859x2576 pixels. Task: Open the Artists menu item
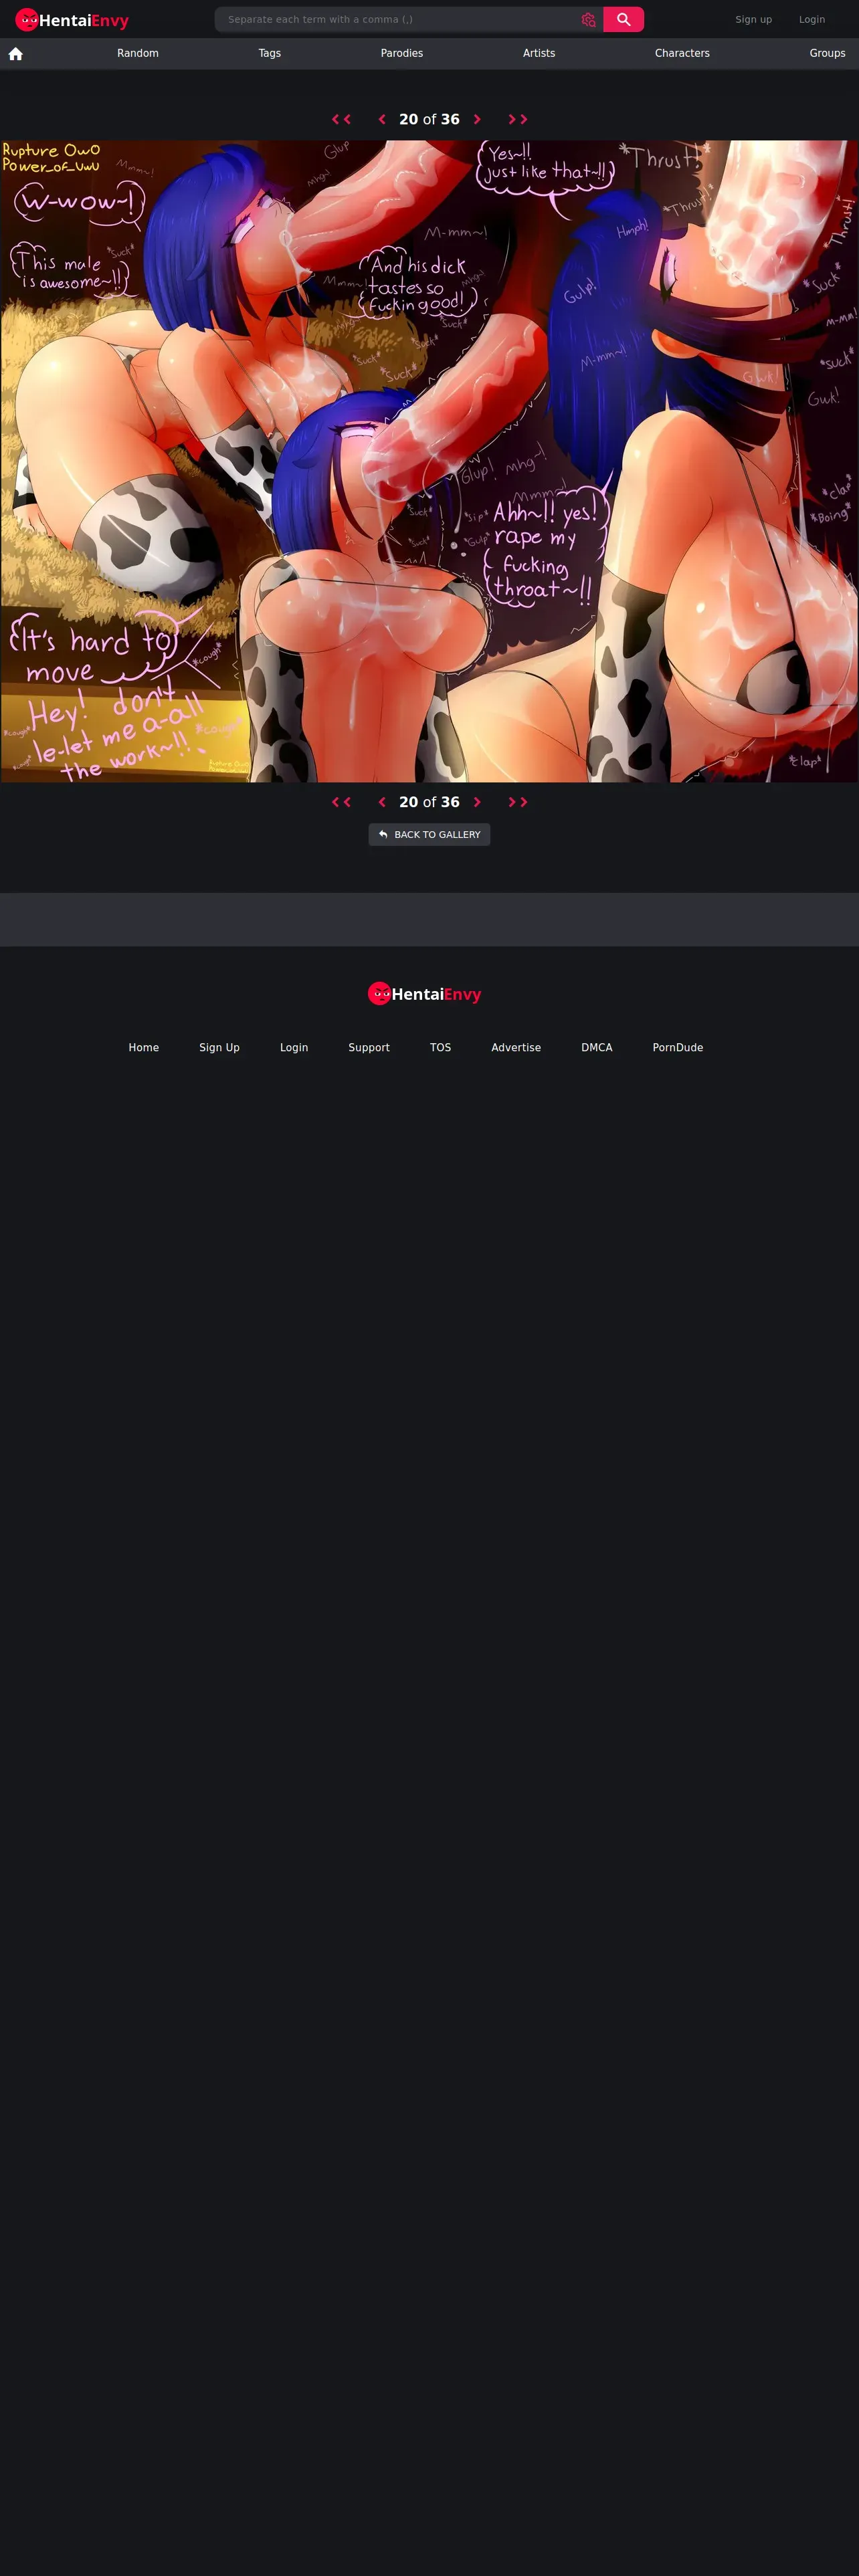(539, 53)
